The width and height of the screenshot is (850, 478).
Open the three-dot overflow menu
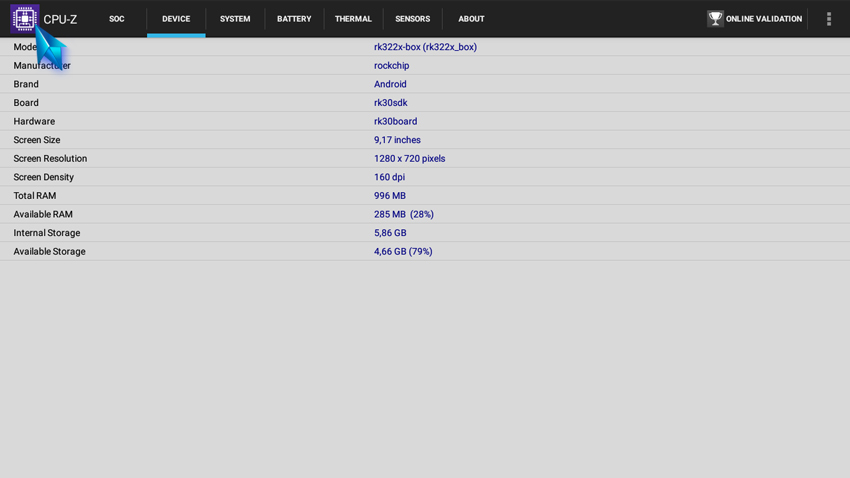click(x=828, y=19)
